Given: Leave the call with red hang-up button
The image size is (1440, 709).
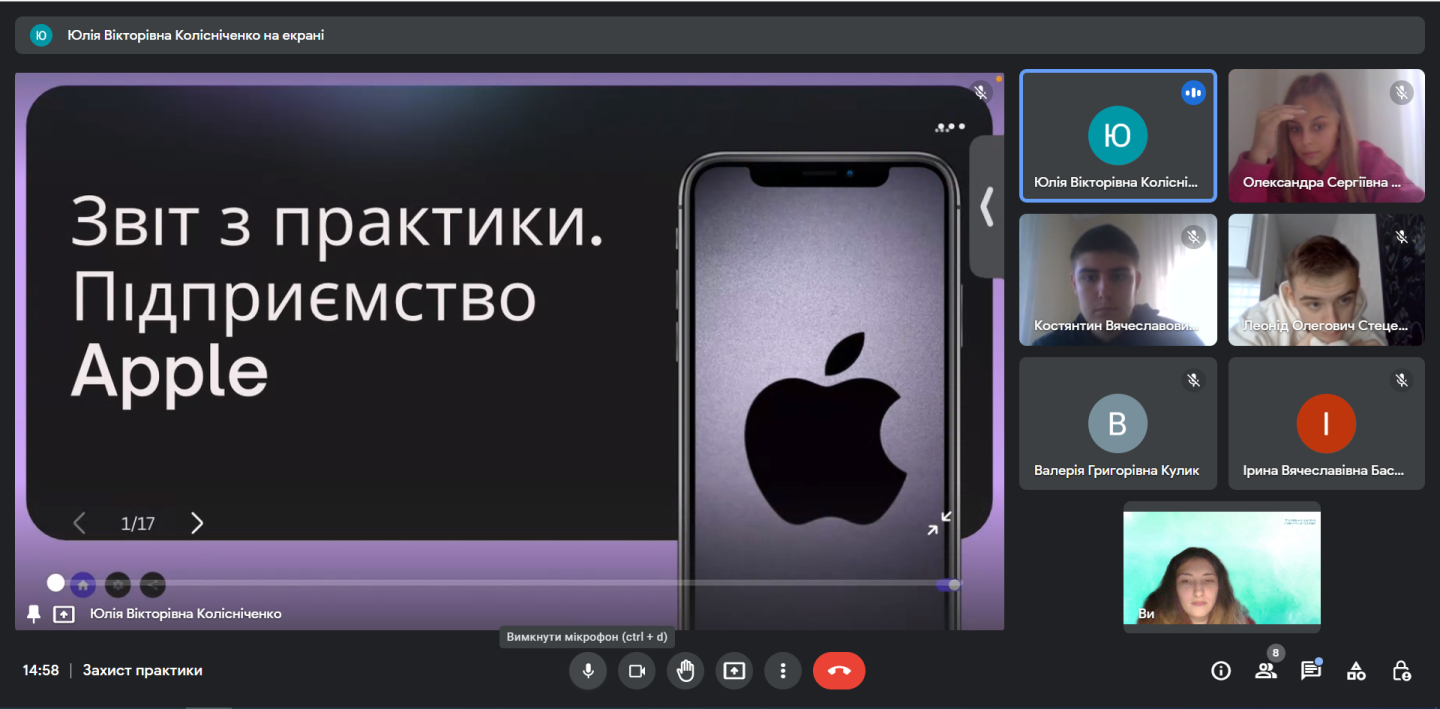Looking at the screenshot, I should [839, 671].
